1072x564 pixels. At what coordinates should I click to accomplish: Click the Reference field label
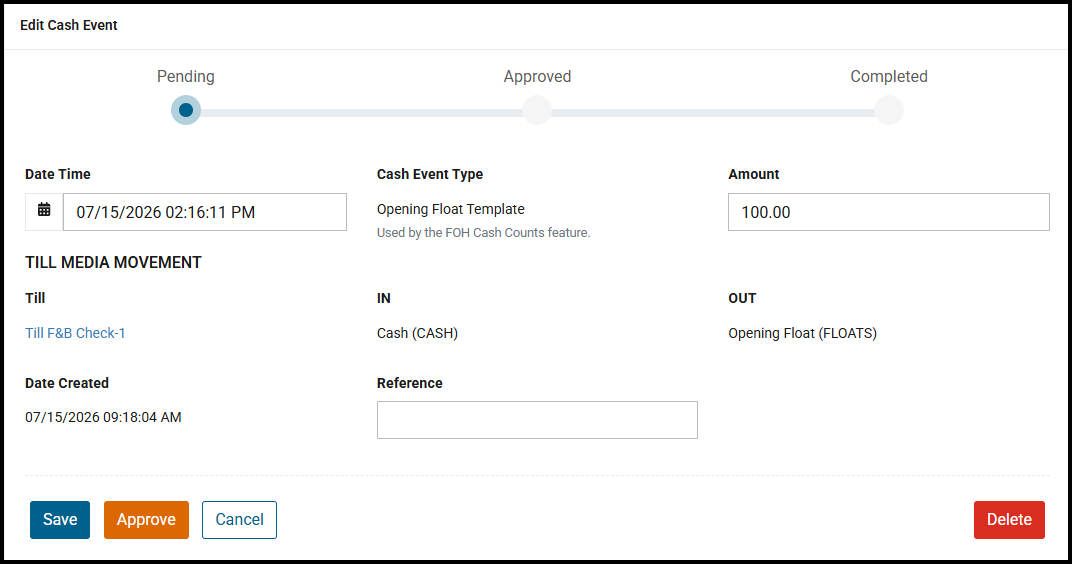(410, 383)
